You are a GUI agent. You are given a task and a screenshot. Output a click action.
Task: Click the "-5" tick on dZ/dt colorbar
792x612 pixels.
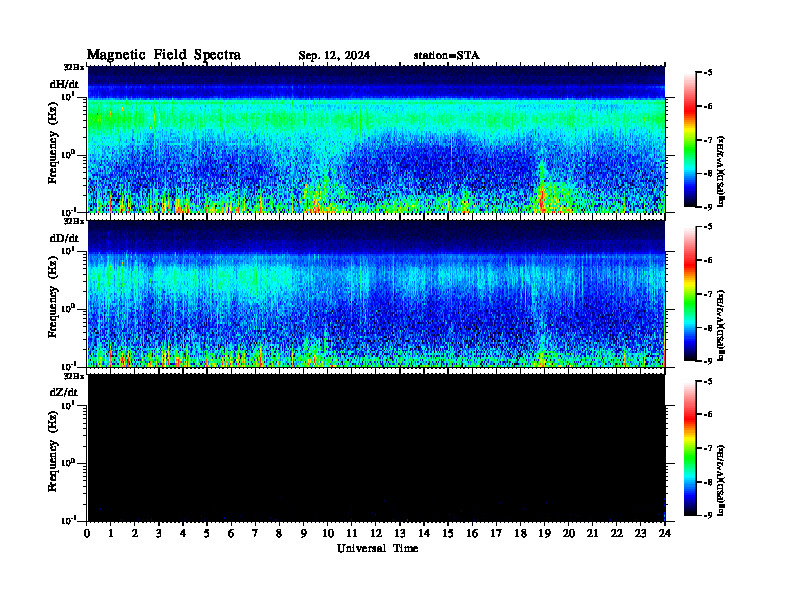[x=708, y=381]
